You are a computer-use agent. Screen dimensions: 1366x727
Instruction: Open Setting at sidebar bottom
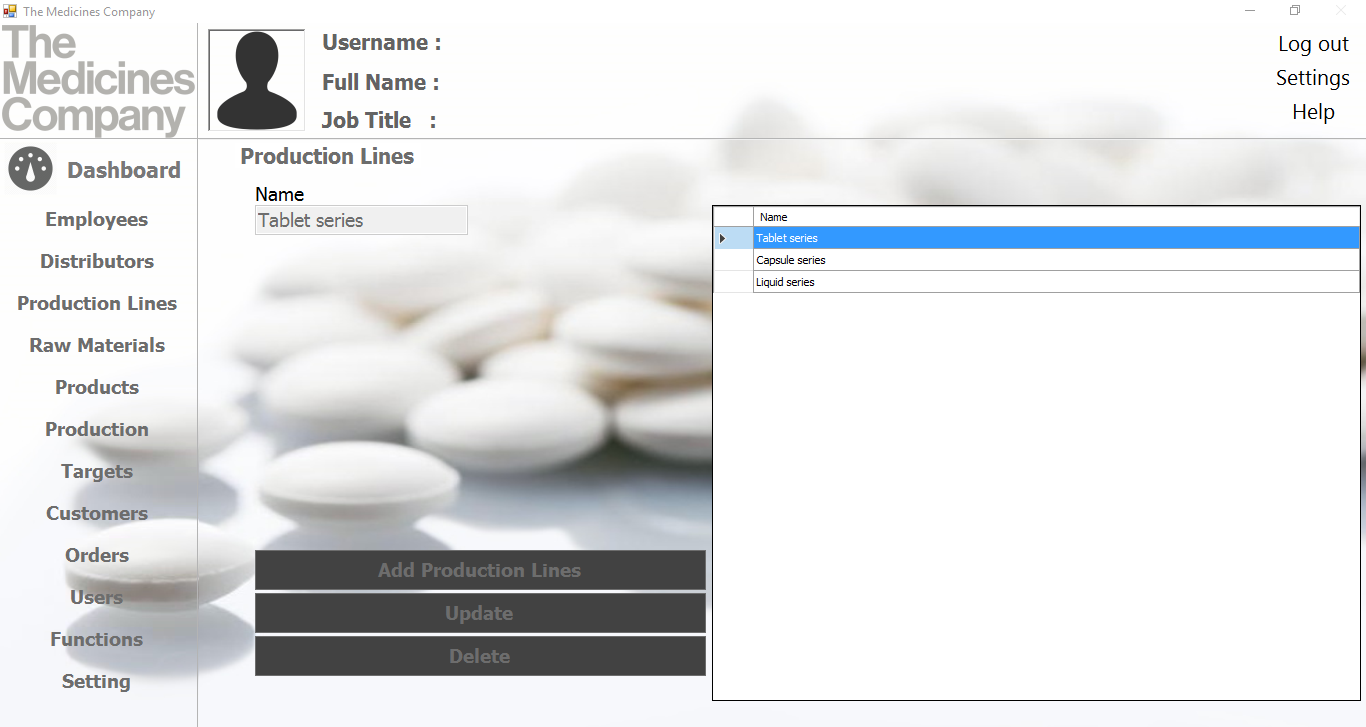point(97,681)
